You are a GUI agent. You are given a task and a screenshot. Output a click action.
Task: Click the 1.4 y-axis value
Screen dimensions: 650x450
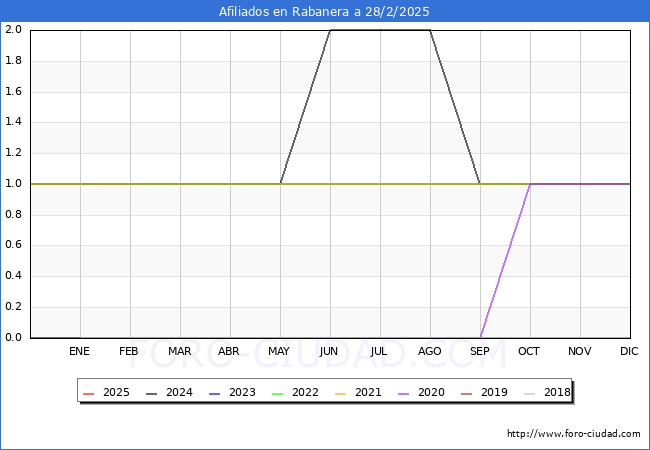pyautogui.click(x=13, y=122)
